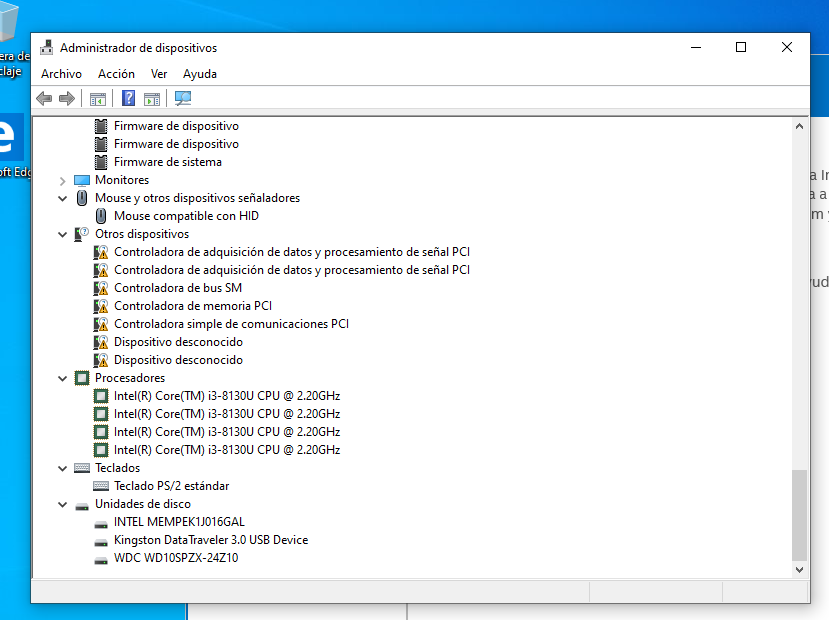Select the first Dispositivo desconocido entry
The height and width of the screenshot is (620, 829).
(178, 342)
